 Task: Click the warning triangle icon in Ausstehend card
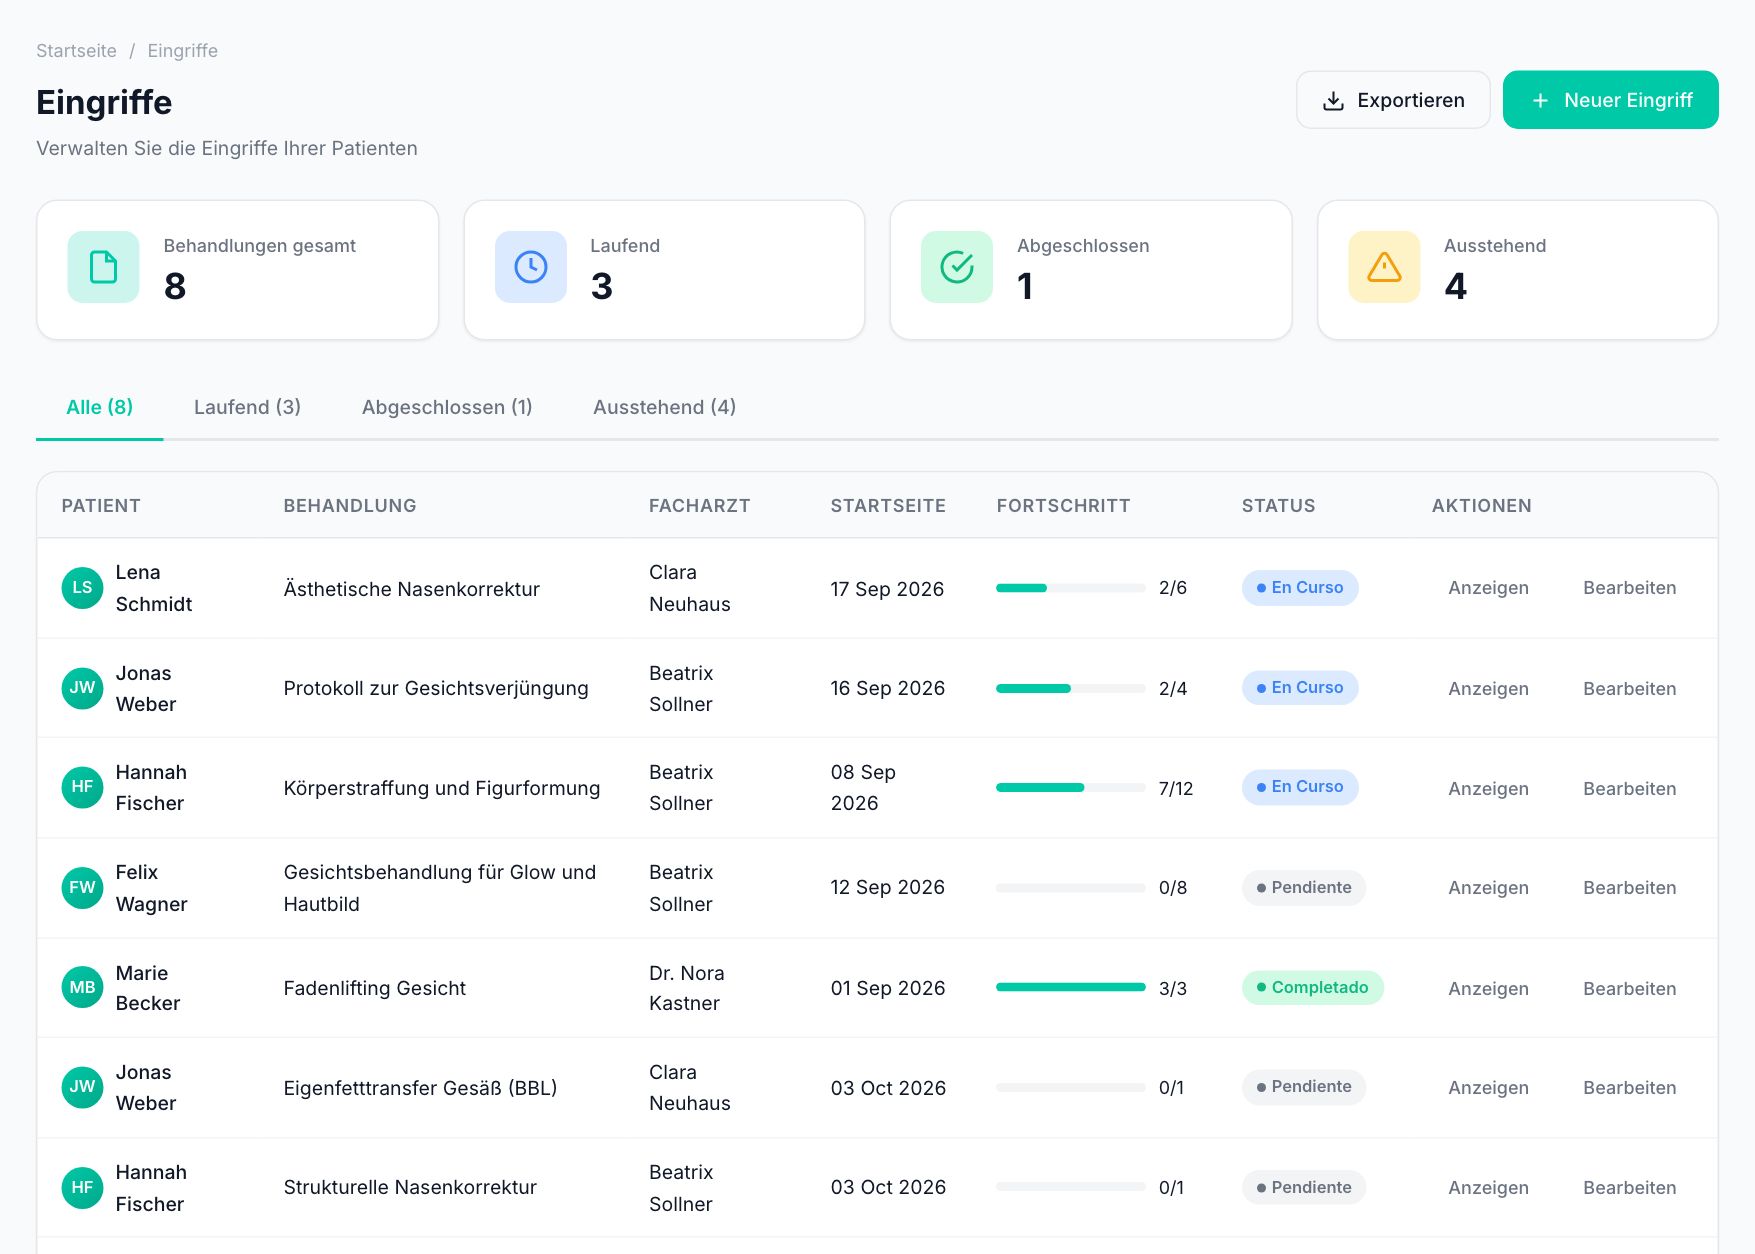click(1384, 267)
